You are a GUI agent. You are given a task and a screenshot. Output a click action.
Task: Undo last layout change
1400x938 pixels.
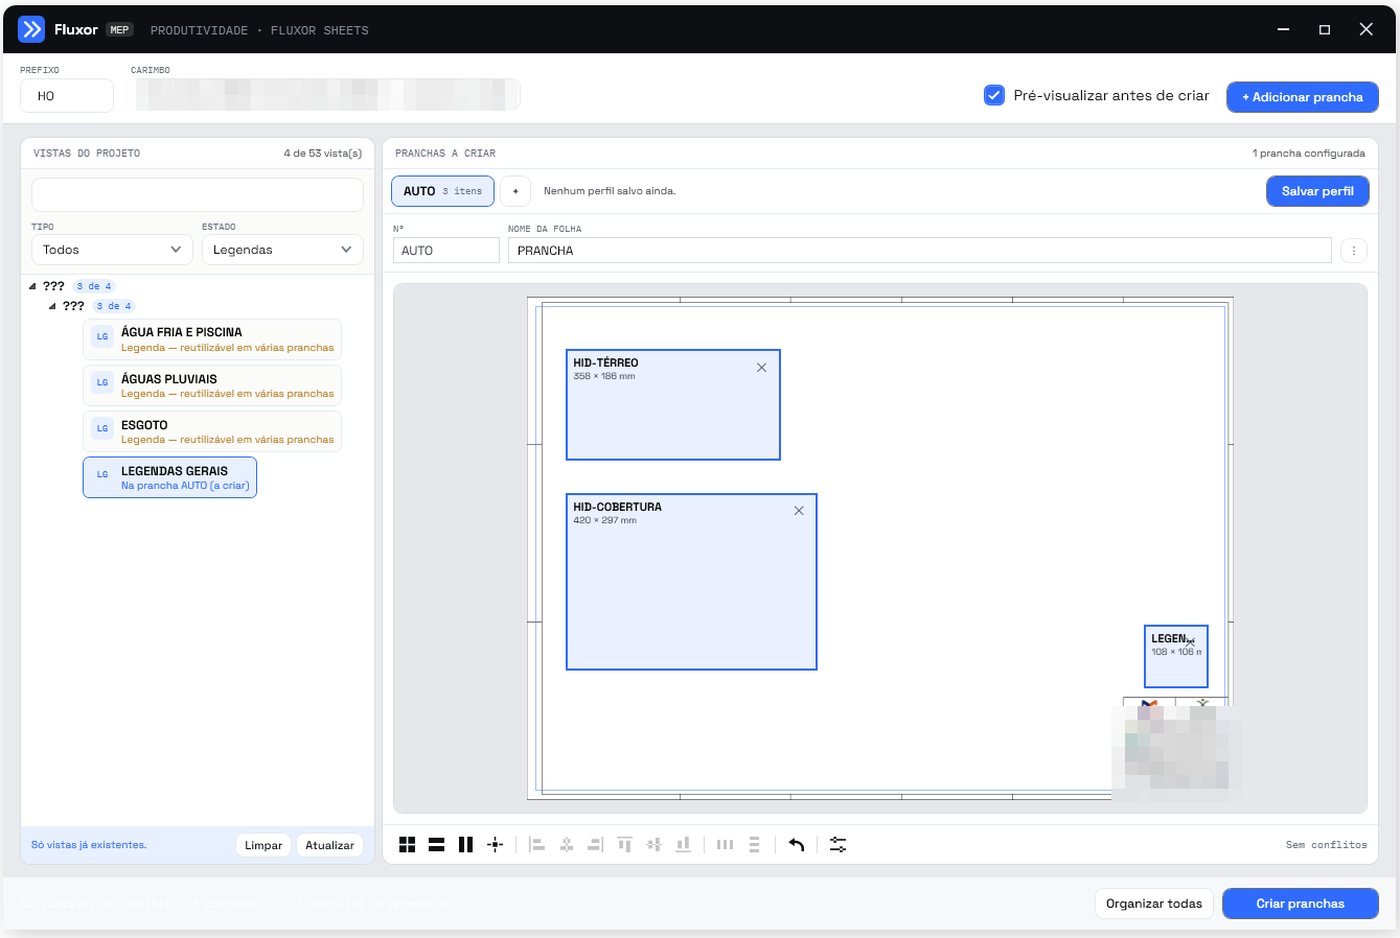tap(796, 845)
